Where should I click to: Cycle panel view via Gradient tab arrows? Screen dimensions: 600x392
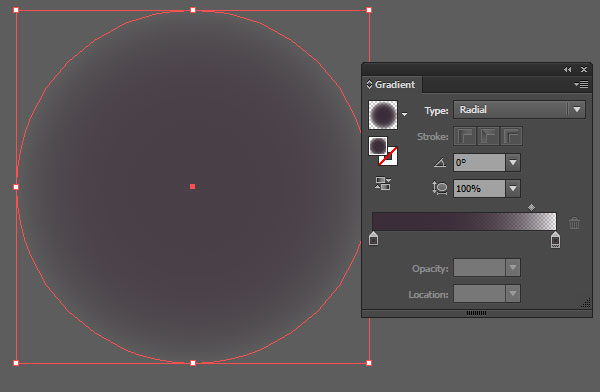click(369, 84)
